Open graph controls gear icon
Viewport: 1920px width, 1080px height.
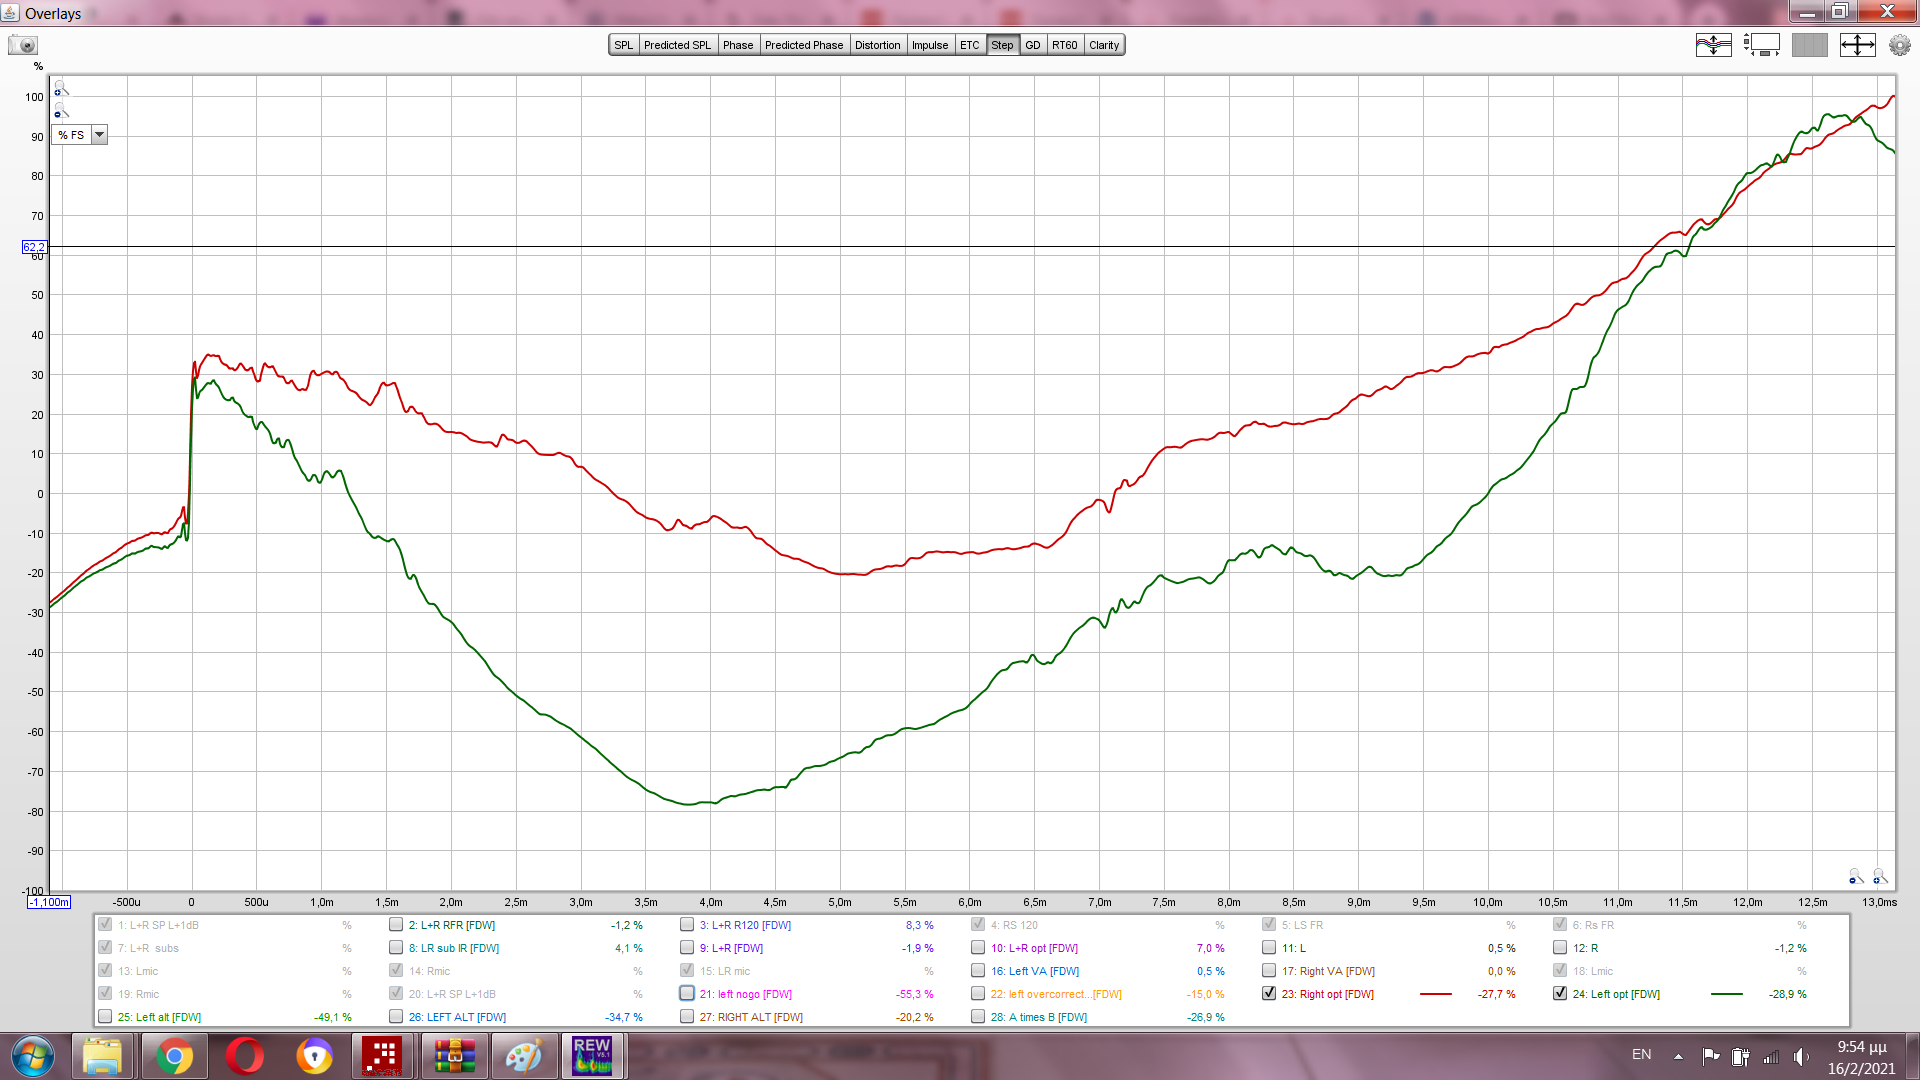tap(1899, 45)
